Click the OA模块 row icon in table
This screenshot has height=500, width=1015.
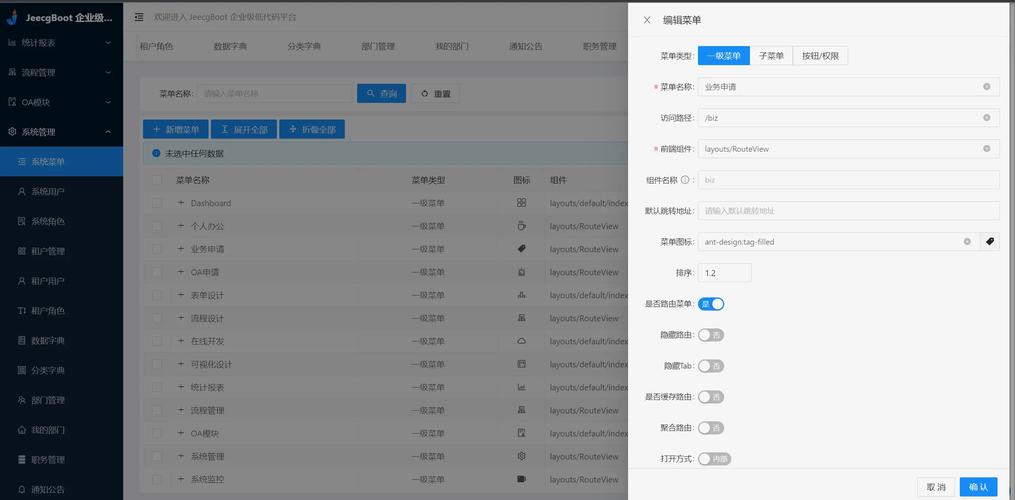522,433
